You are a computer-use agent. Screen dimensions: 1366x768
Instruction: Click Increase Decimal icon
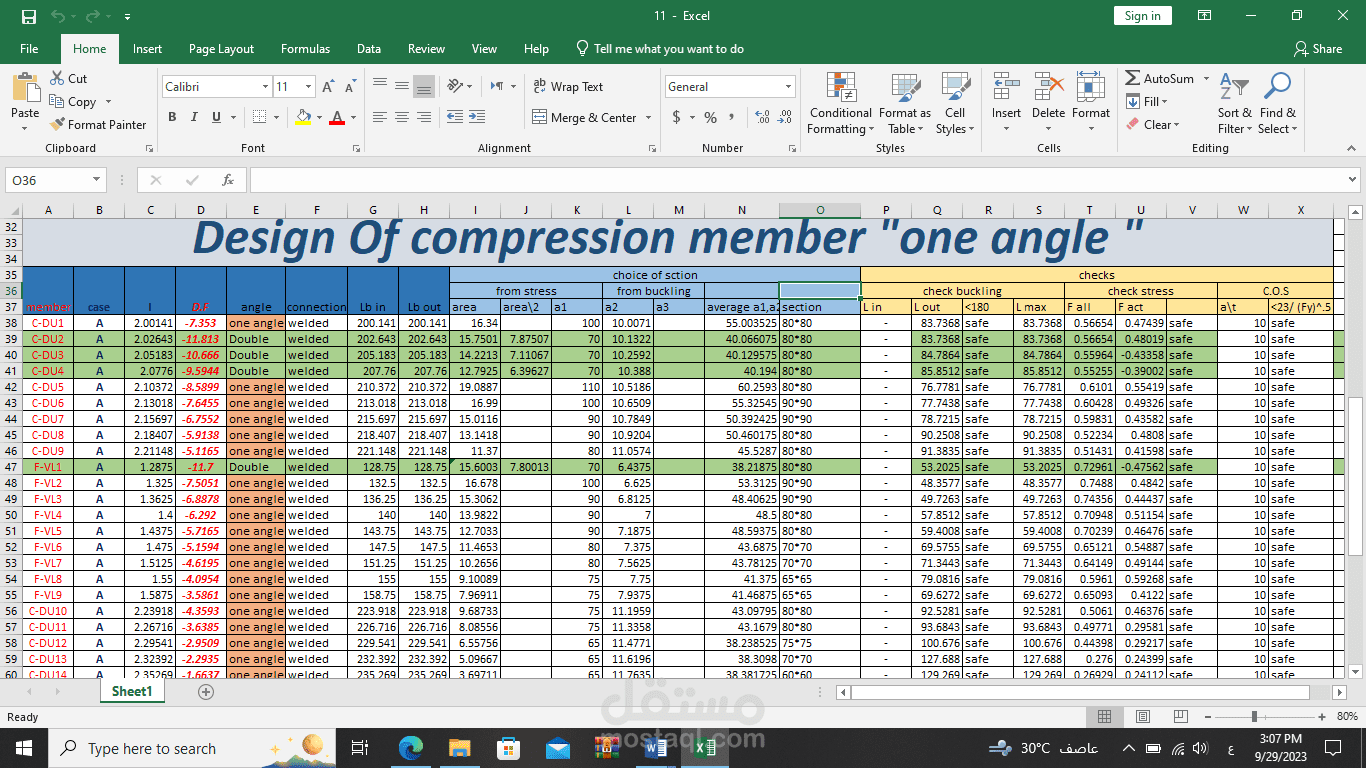click(x=764, y=117)
